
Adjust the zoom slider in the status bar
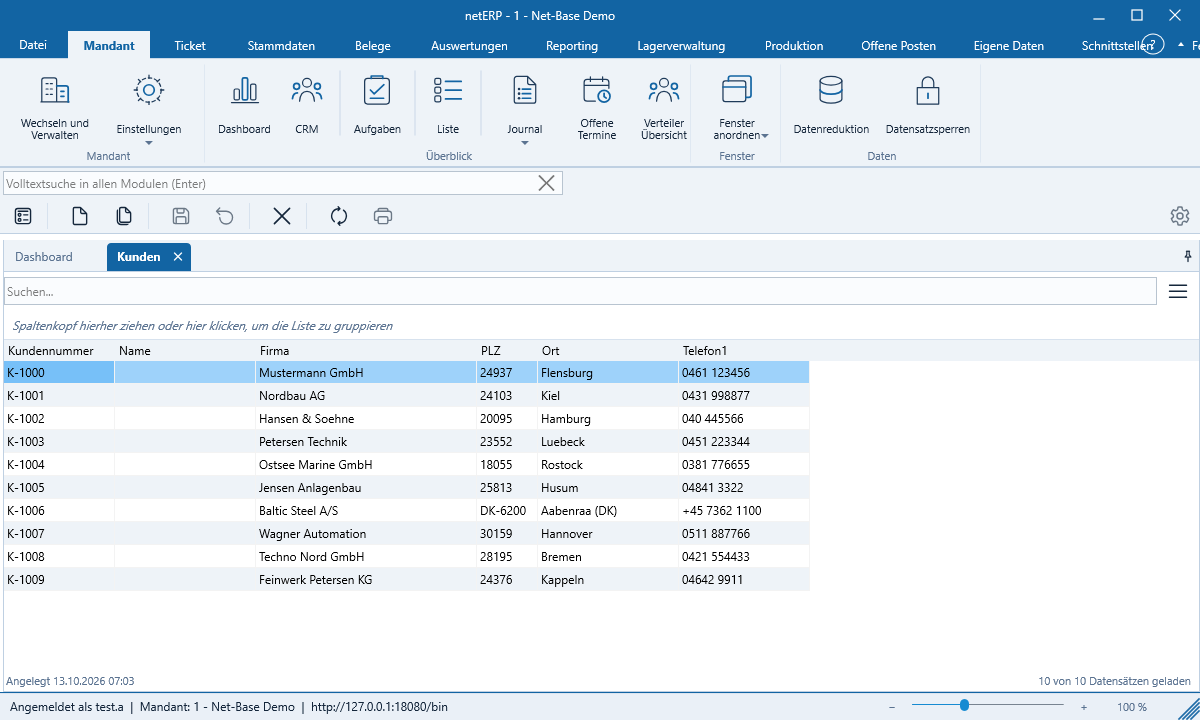pyautogui.click(x=964, y=706)
